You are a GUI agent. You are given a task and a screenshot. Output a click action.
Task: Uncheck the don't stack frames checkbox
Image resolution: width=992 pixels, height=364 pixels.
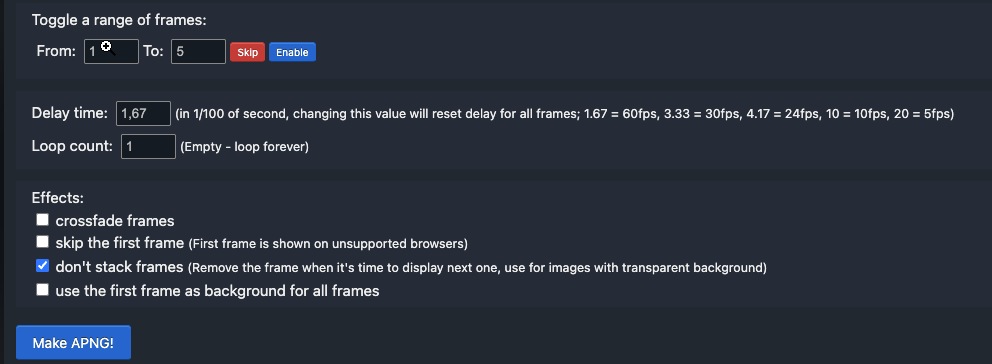tap(42, 266)
